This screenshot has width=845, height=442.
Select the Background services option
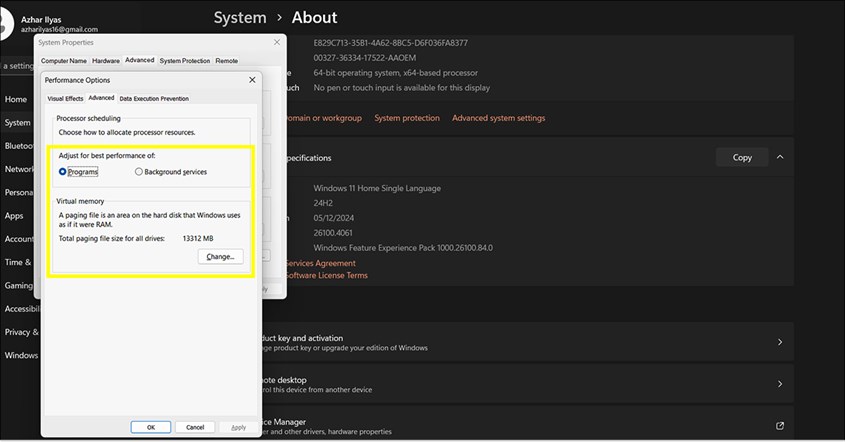click(x=139, y=172)
